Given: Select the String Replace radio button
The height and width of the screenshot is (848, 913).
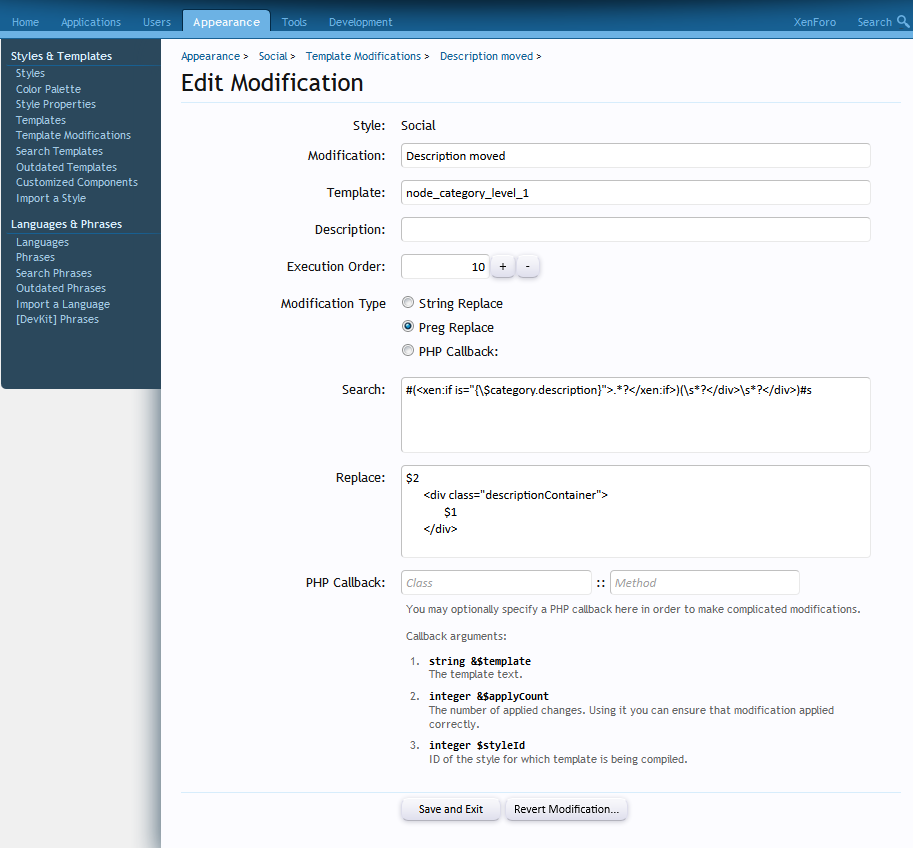Looking at the screenshot, I should (x=408, y=303).
